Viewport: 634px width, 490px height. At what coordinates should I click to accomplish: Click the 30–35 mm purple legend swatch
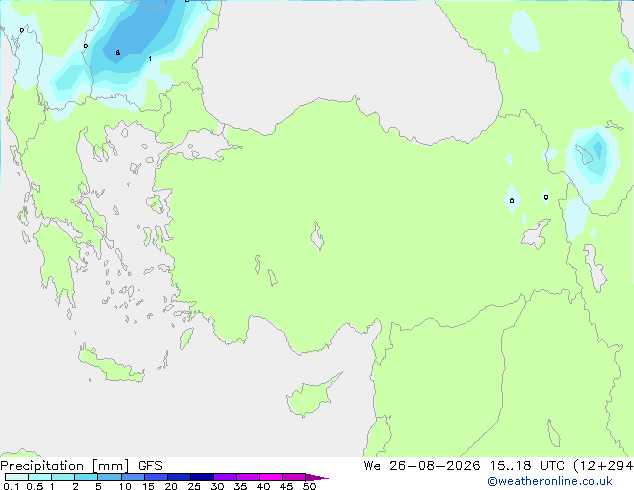pyautogui.click(x=224, y=477)
